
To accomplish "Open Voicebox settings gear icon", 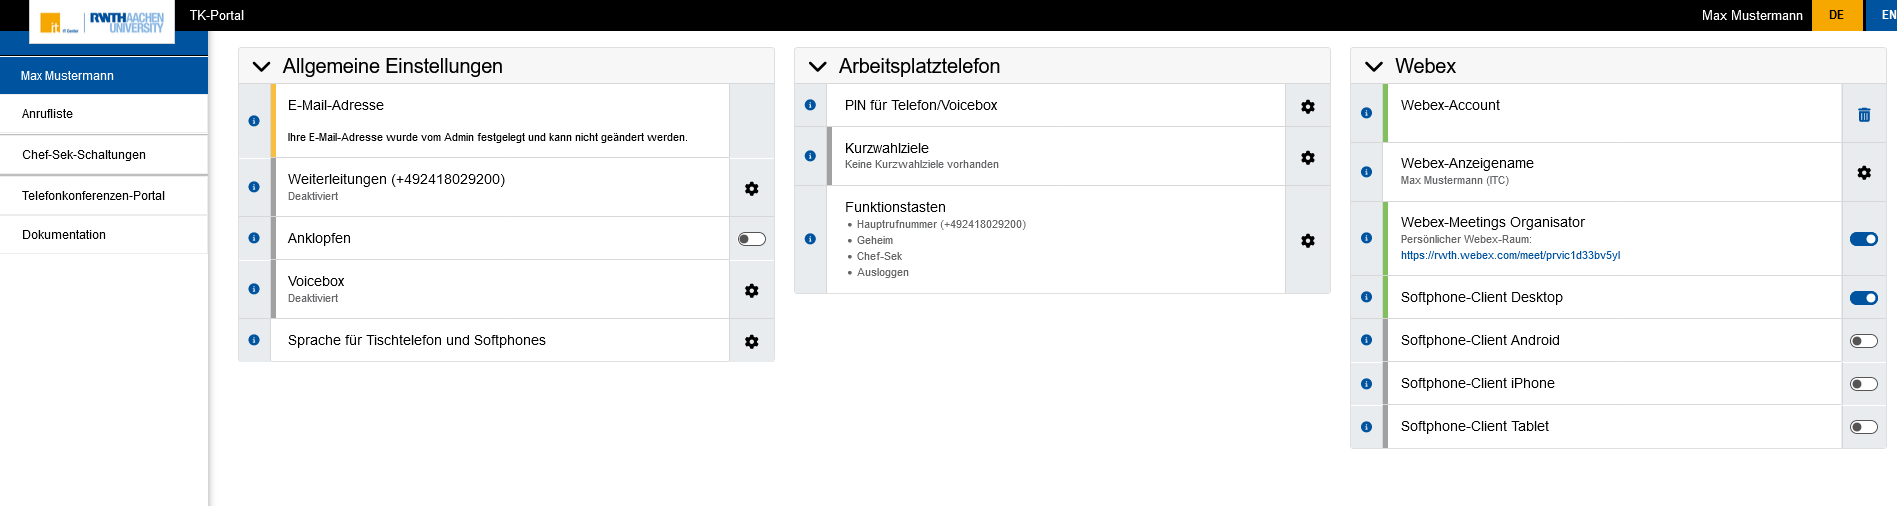I will pyautogui.click(x=751, y=290).
